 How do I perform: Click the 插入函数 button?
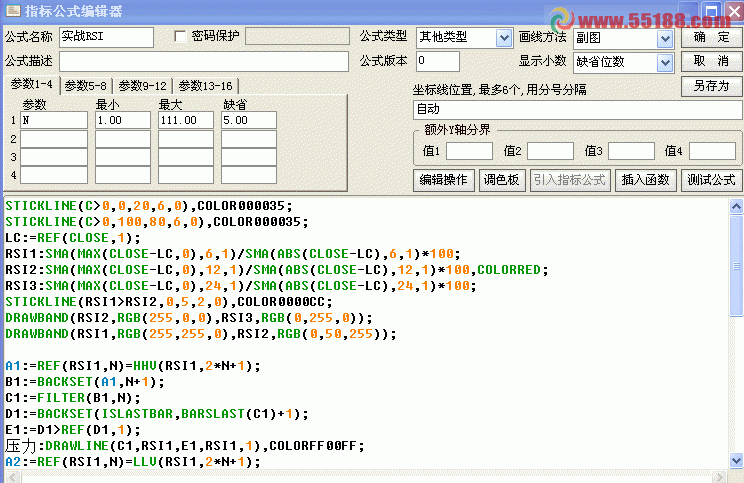pos(645,180)
